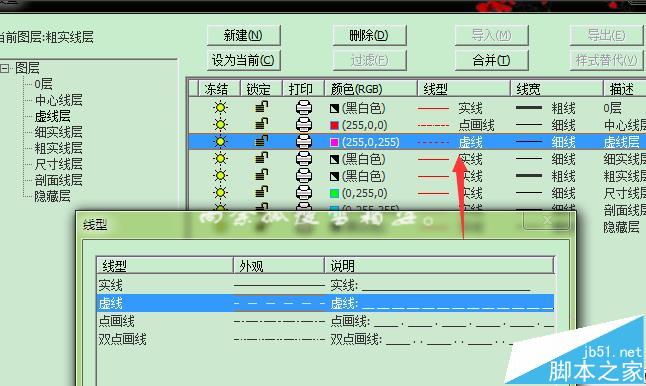The height and width of the screenshot is (386, 646).
Task: Click 打印 column header
Action: pyautogui.click(x=303, y=89)
